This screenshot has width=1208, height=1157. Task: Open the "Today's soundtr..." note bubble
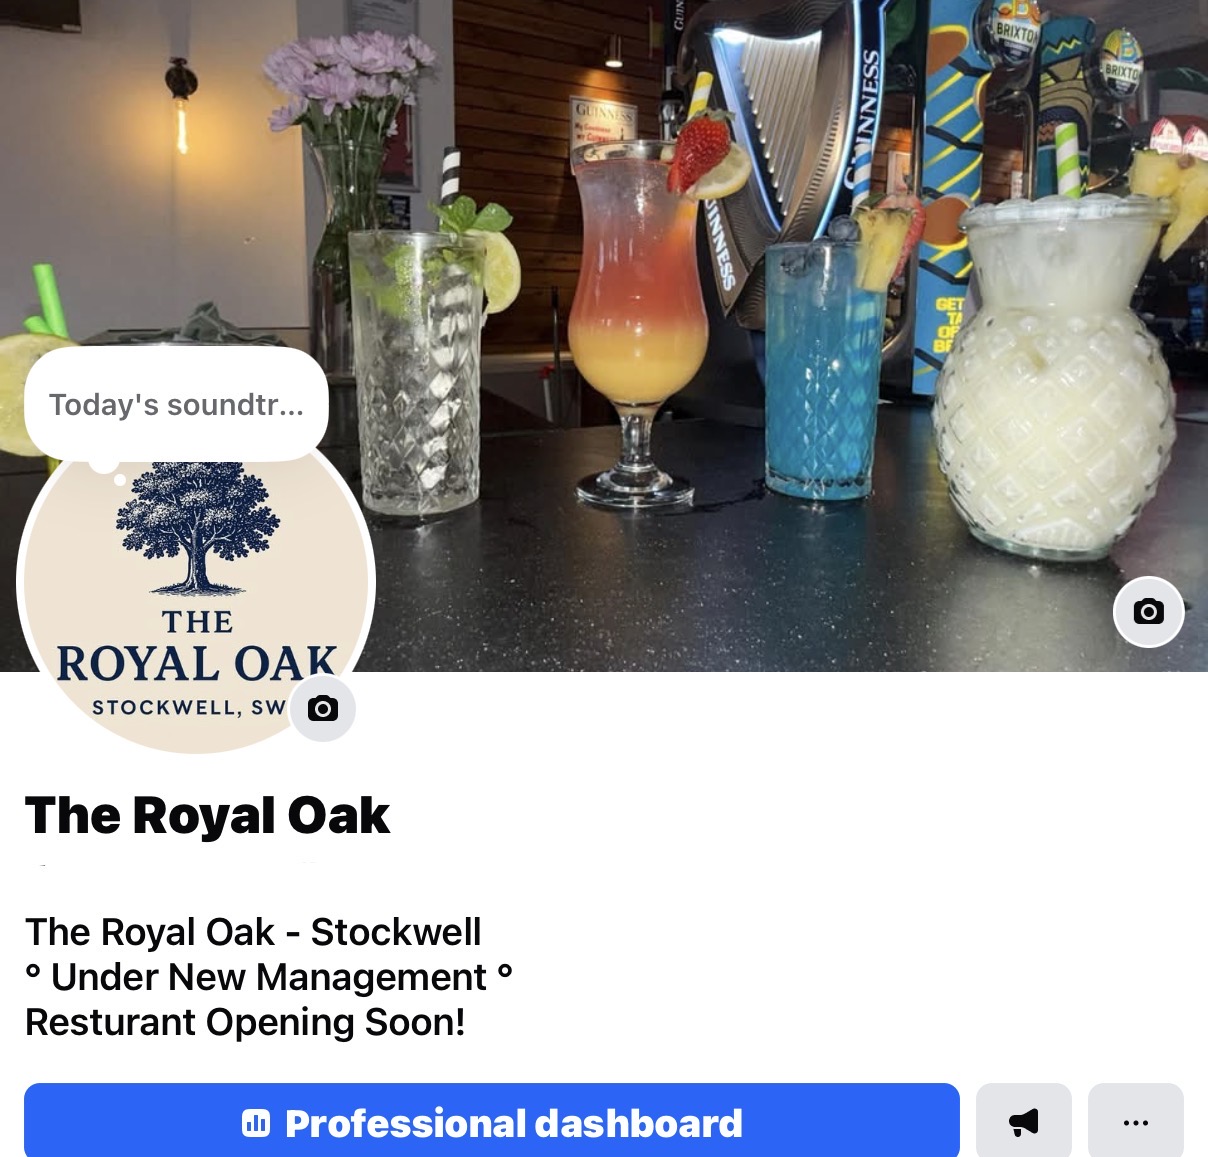coord(176,405)
